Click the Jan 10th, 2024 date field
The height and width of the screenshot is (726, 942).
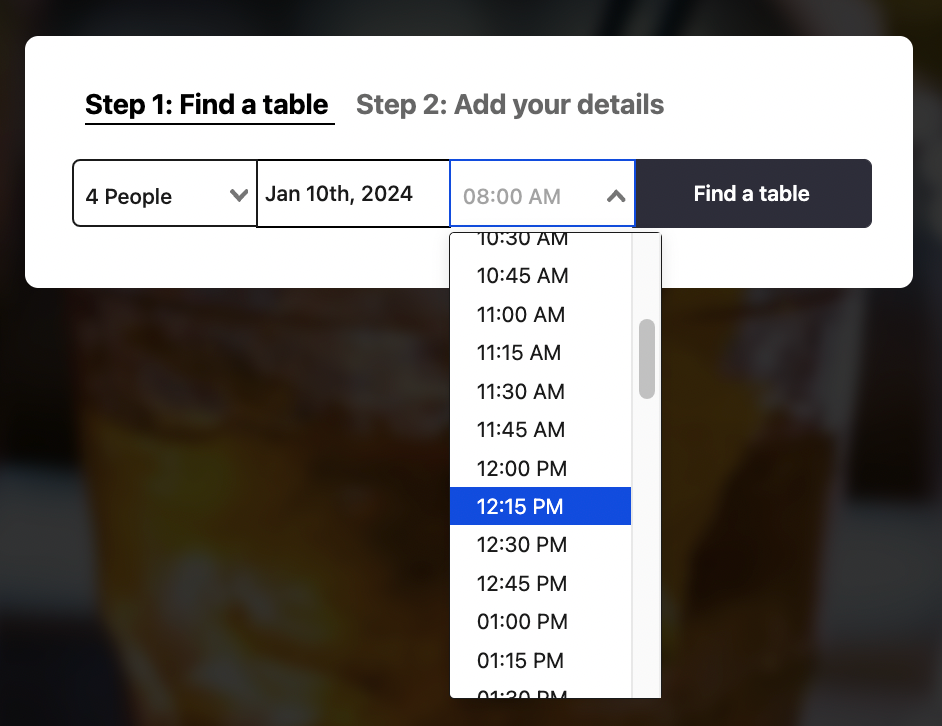point(353,193)
